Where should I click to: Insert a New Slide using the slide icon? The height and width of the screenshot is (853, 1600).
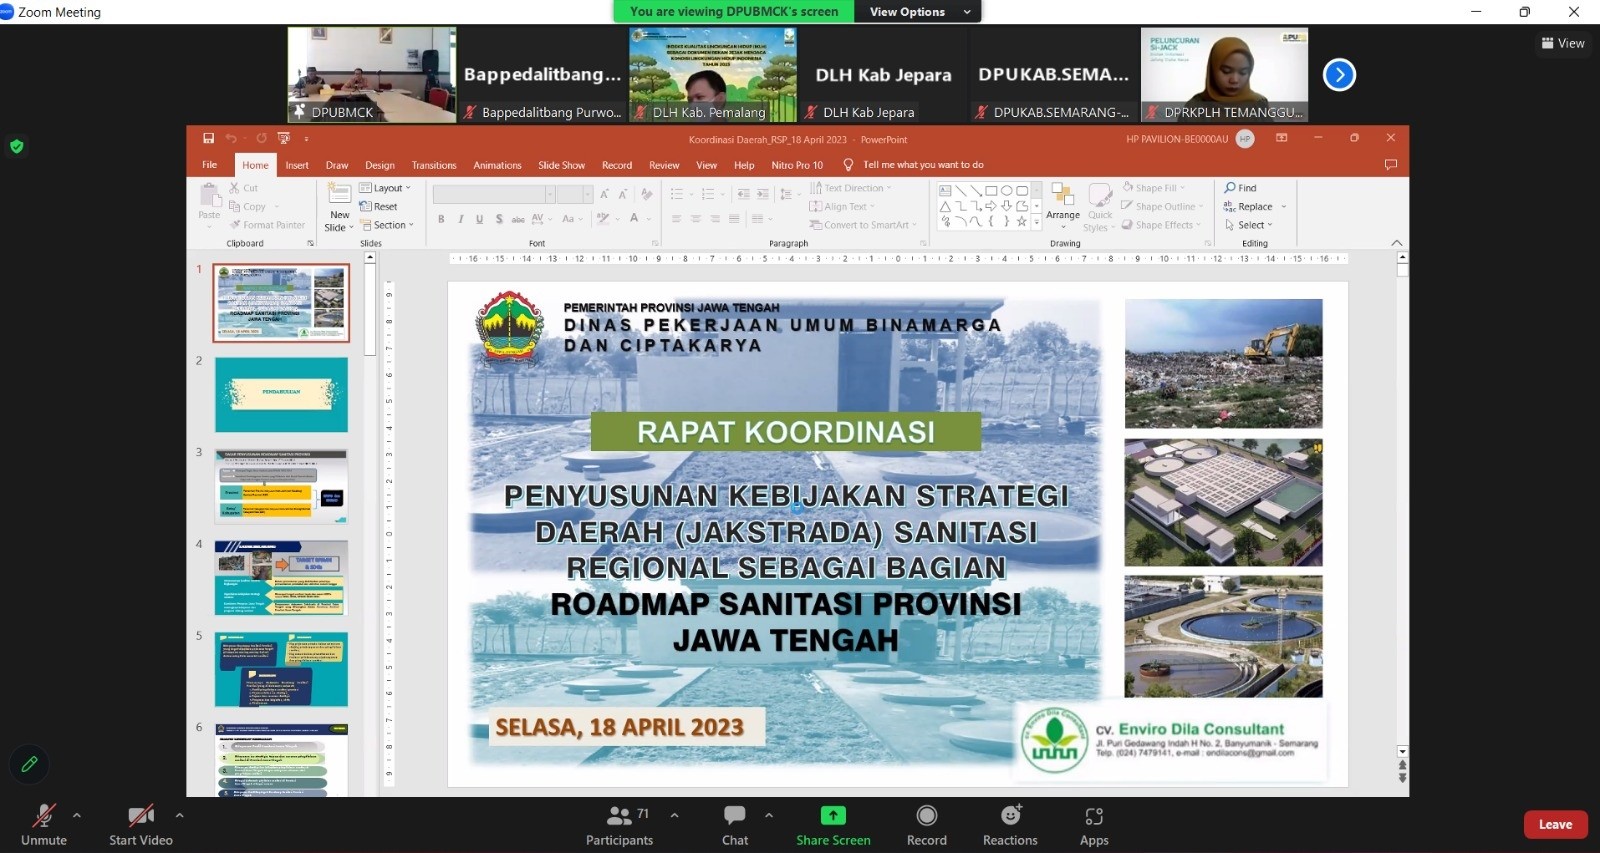coord(340,194)
